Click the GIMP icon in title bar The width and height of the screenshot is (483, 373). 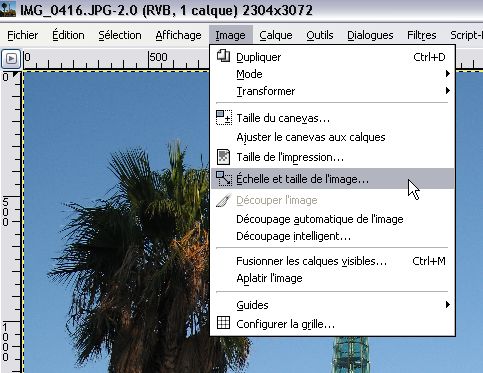(8, 9)
